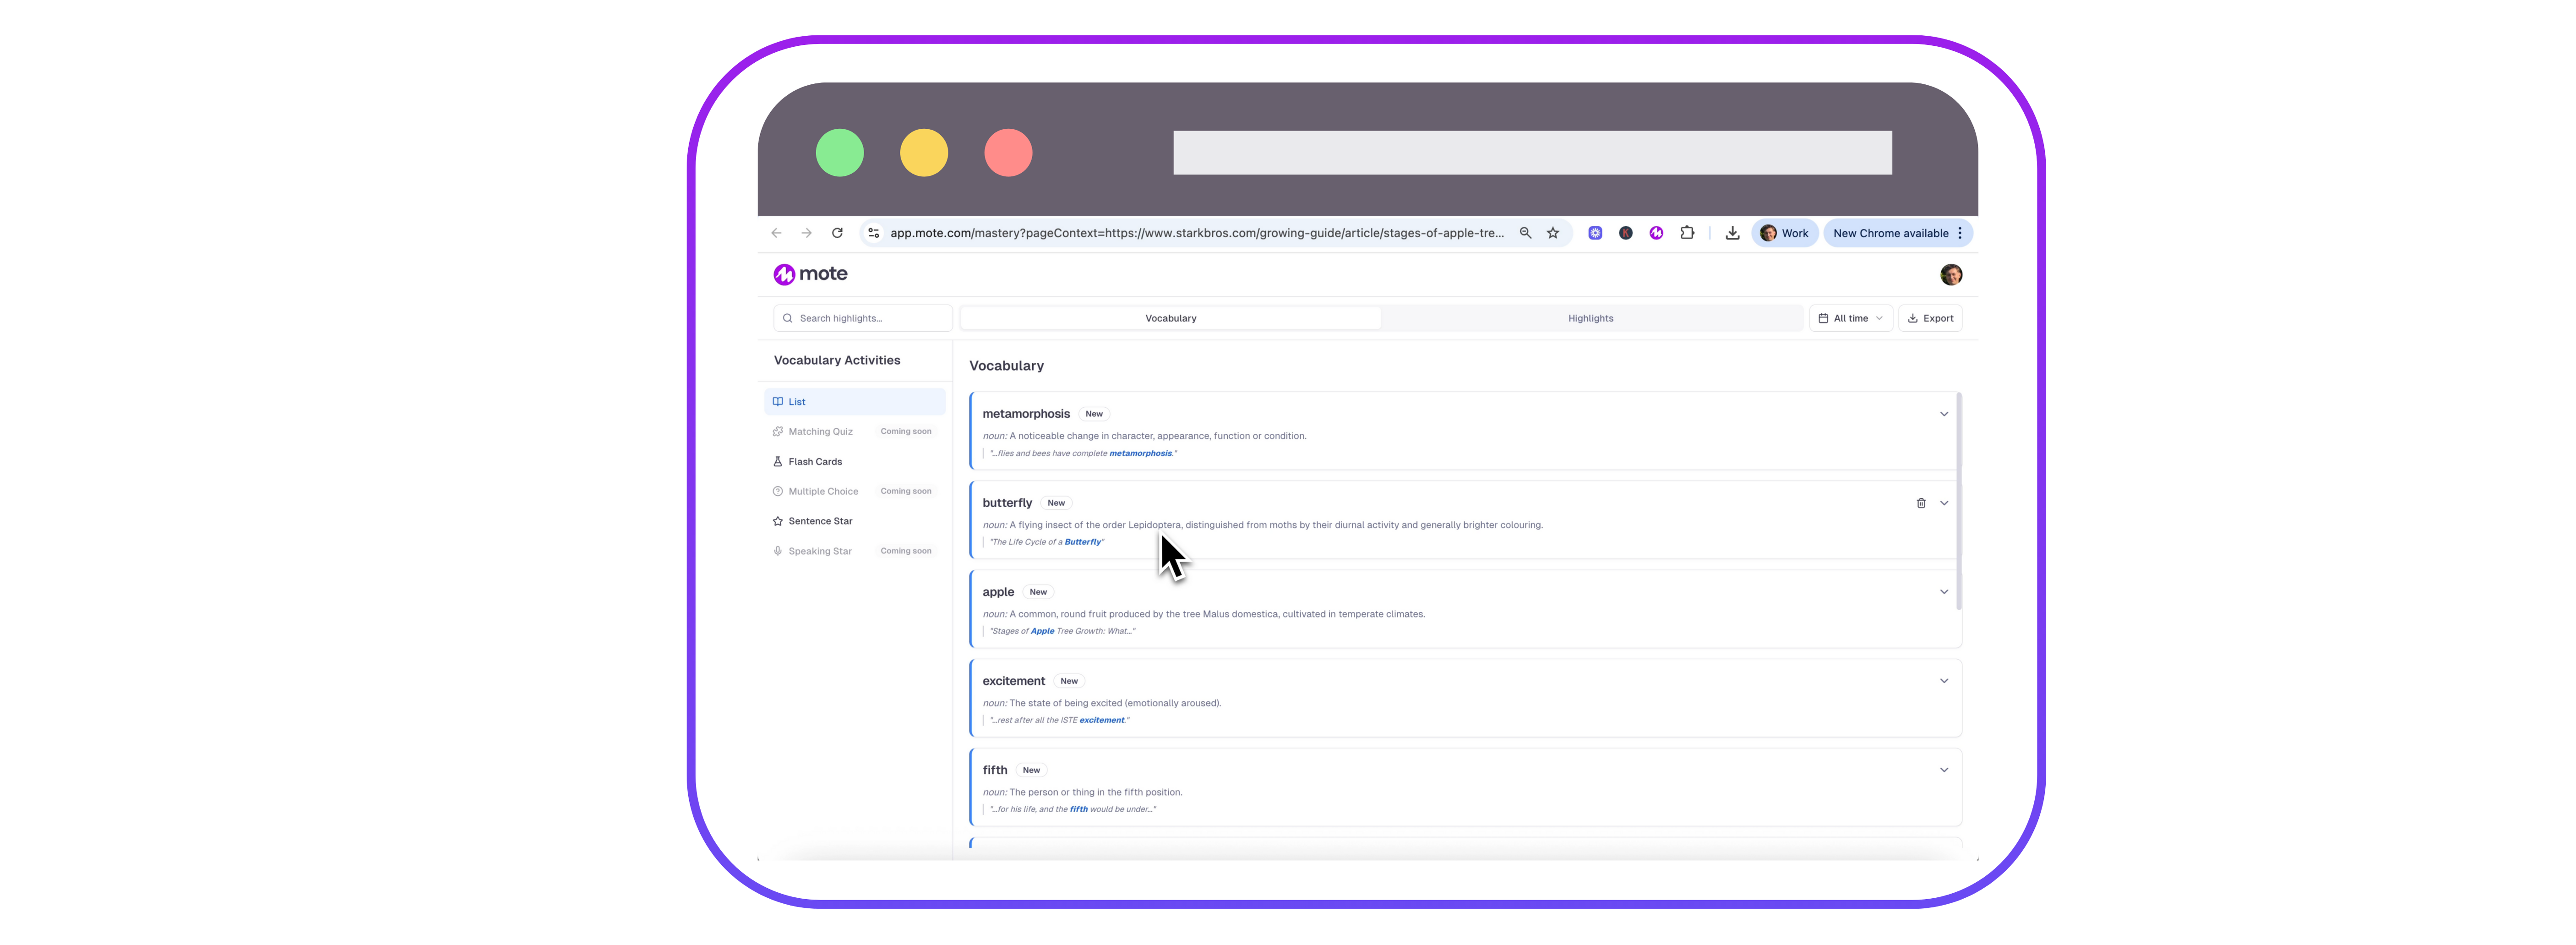Viewport: 2576px width, 945px height.
Task: Open site information icon in address bar
Action: (873, 233)
